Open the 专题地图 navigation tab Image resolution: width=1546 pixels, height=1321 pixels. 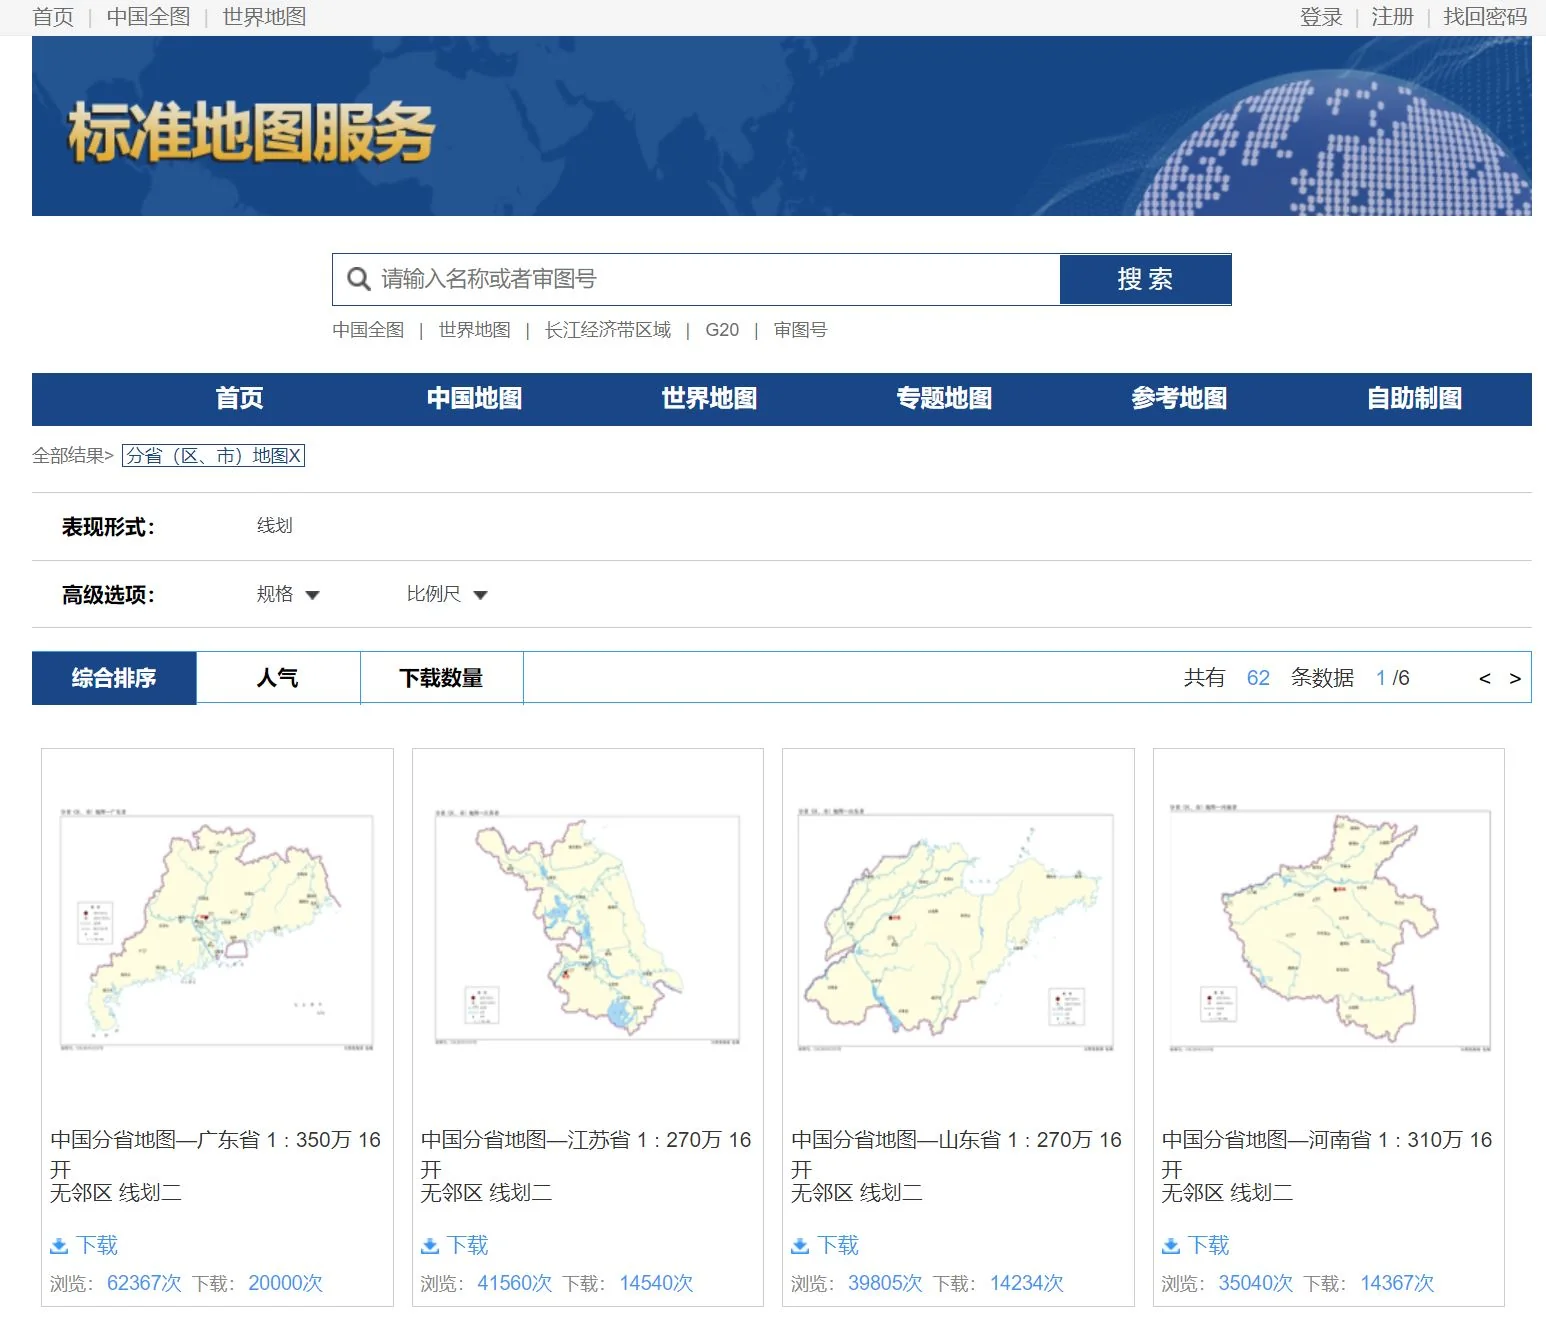[x=945, y=398]
